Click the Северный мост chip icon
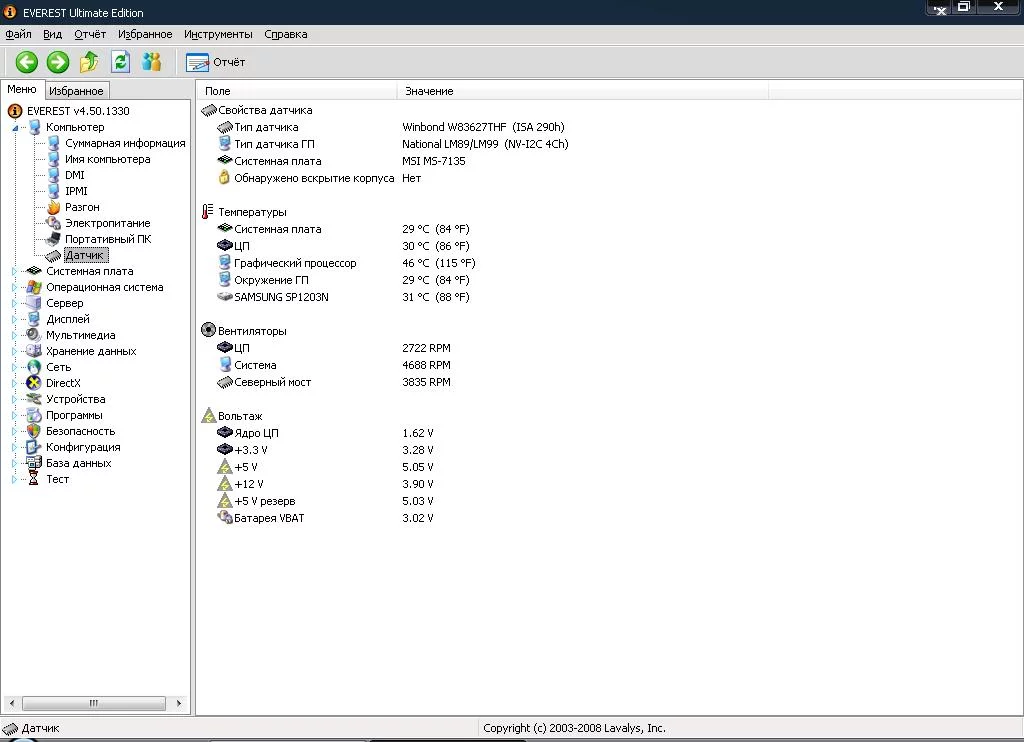Screen dimensions: 1024x742 point(225,382)
